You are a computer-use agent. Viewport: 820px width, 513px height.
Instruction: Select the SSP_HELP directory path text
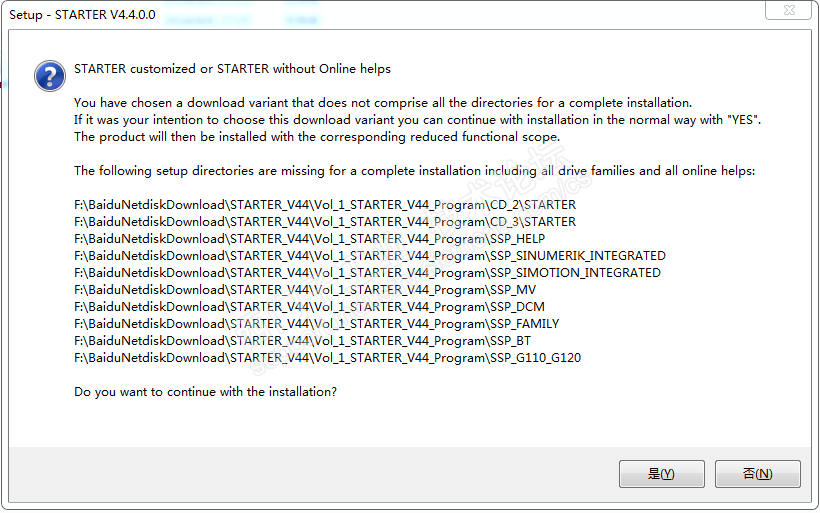coord(310,239)
